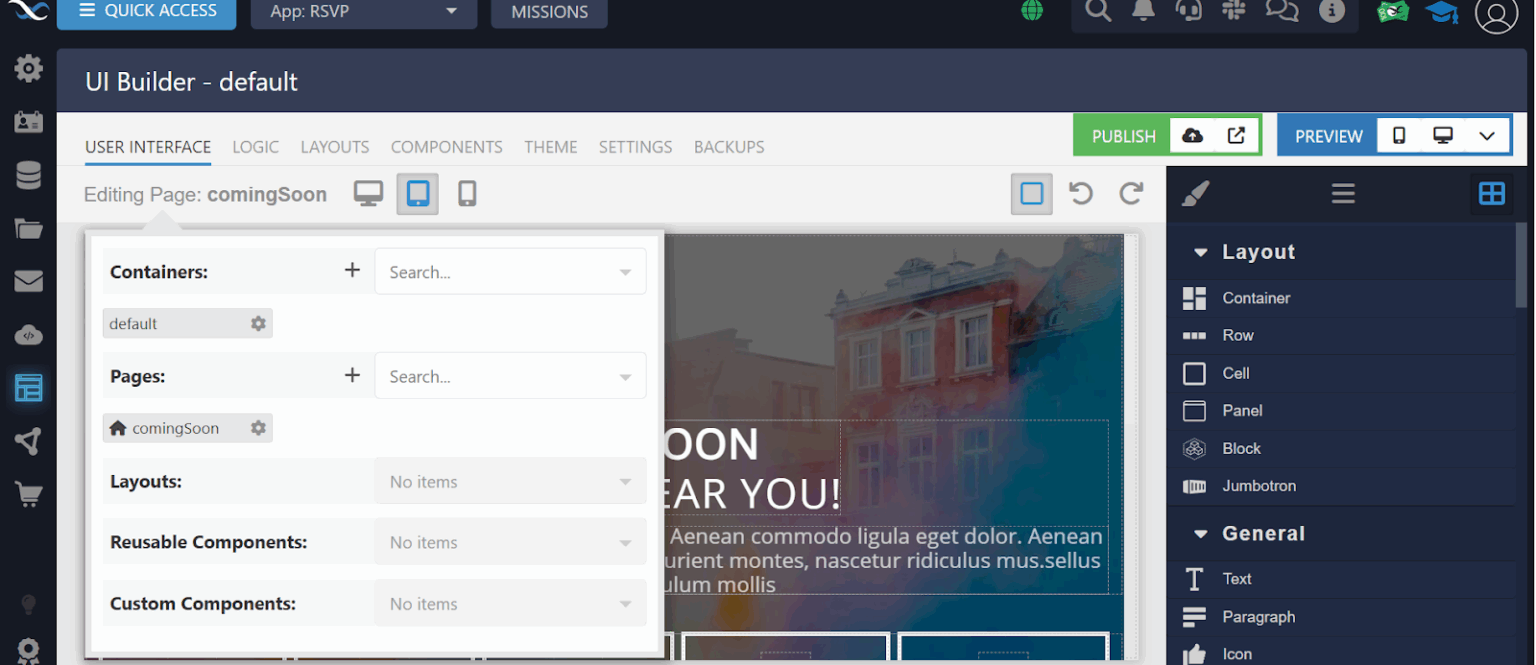Click the PUBLISH button

point(1123,134)
